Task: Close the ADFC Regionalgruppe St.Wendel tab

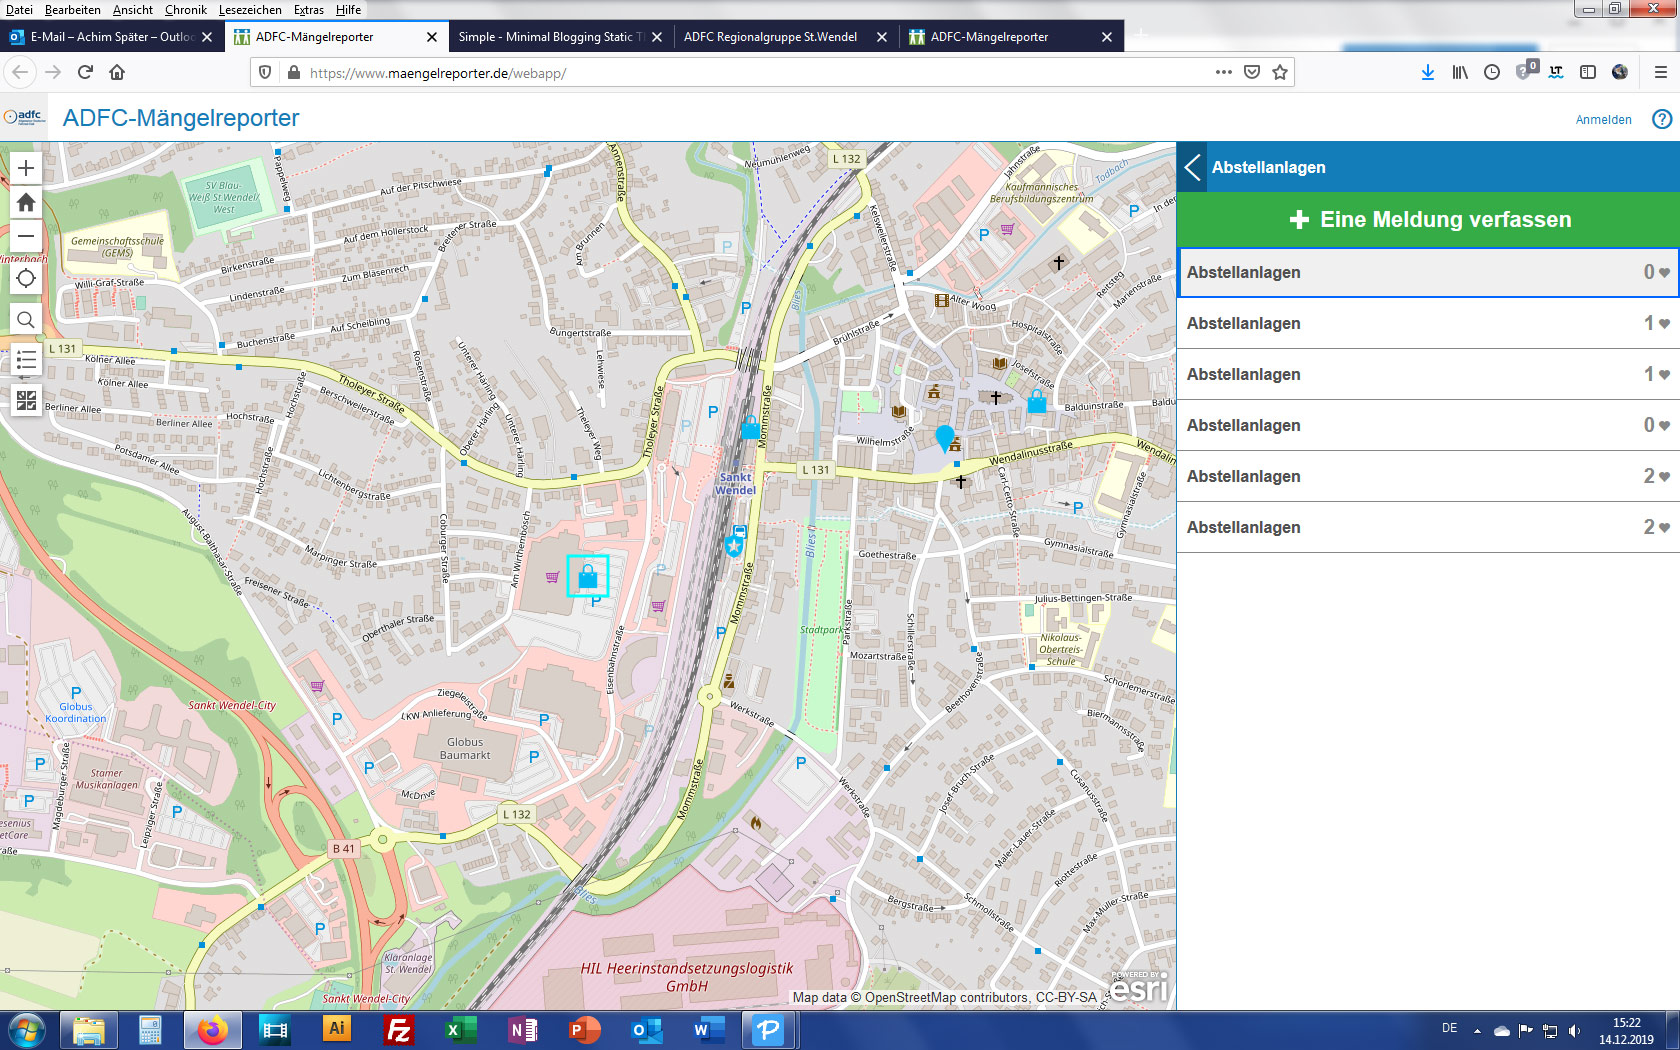Action: point(882,37)
